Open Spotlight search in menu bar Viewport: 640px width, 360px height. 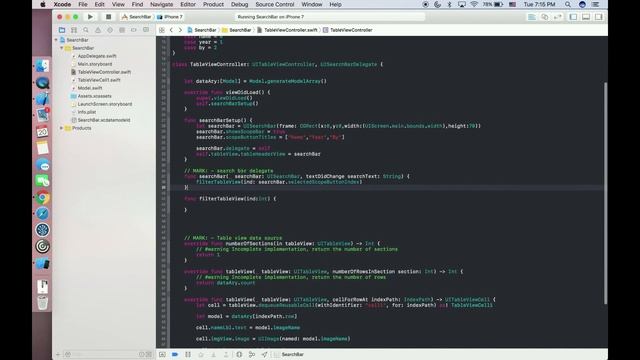click(568, 4)
